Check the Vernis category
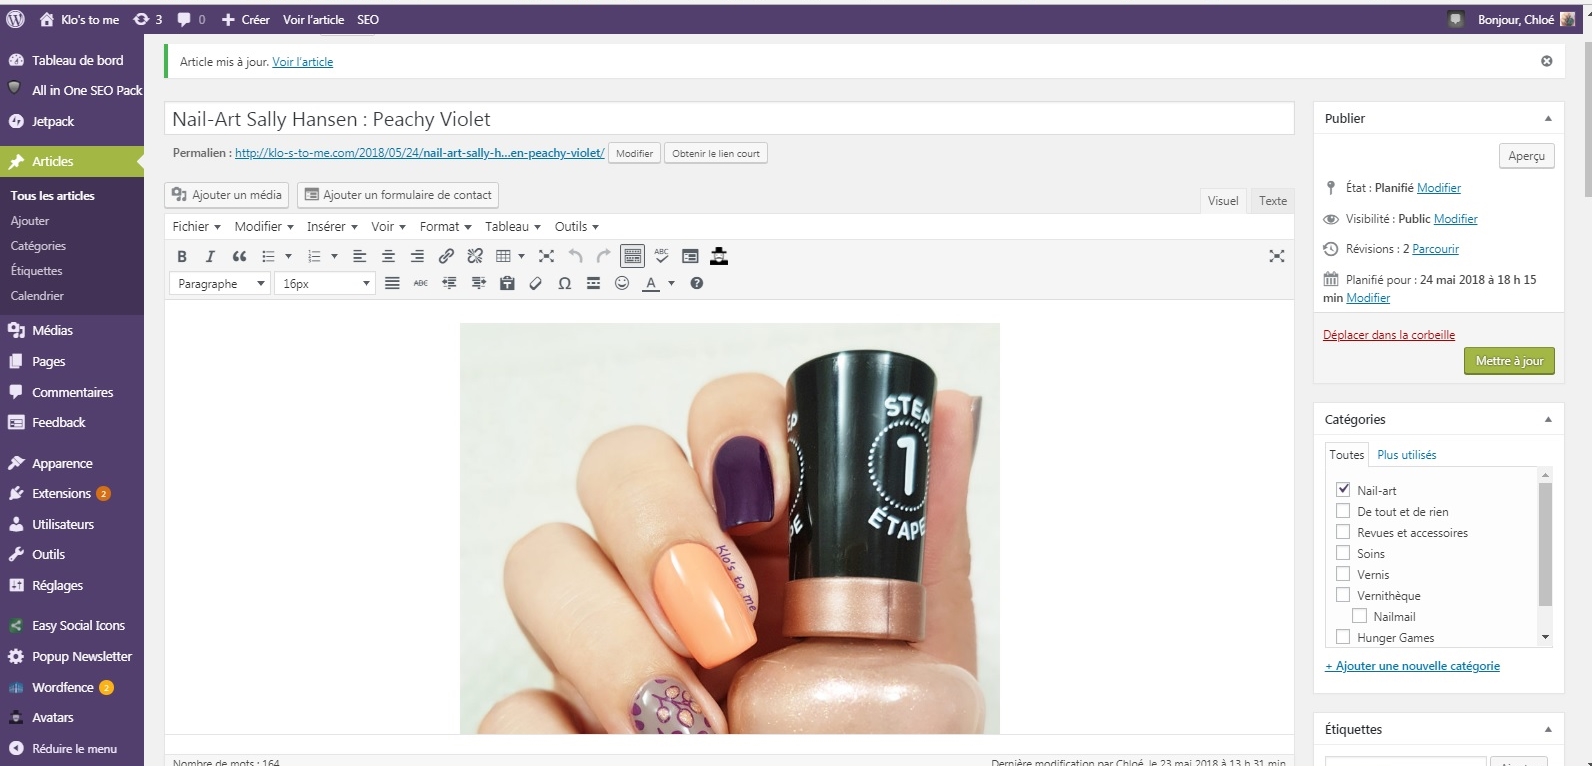The height and width of the screenshot is (766, 1592). pyautogui.click(x=1343, y=574)
